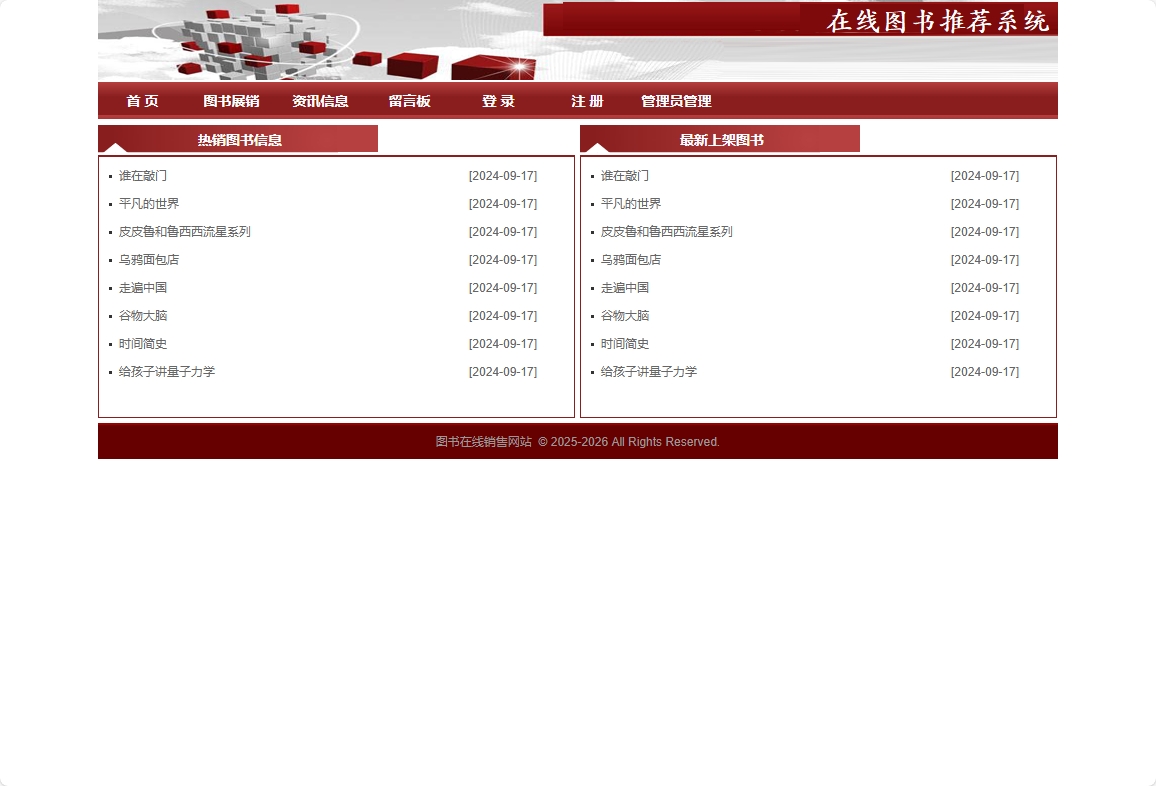Image resolution: width=1156 pixels, height=786 pixels.
Task: Open the 资讯信息 navigation menu item
Action: [320, 100]
